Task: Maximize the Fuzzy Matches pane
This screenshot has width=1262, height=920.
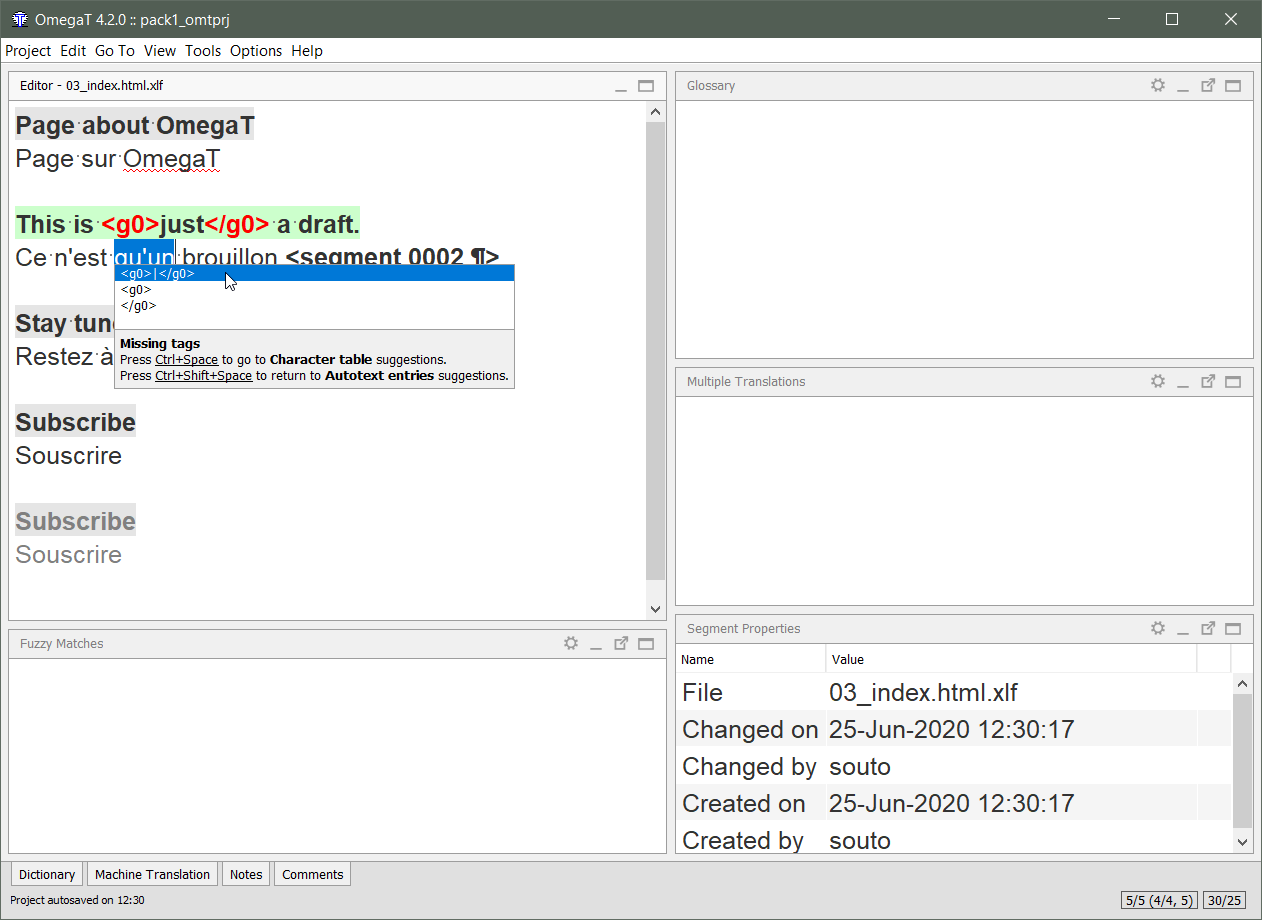Action: point(646,643)
